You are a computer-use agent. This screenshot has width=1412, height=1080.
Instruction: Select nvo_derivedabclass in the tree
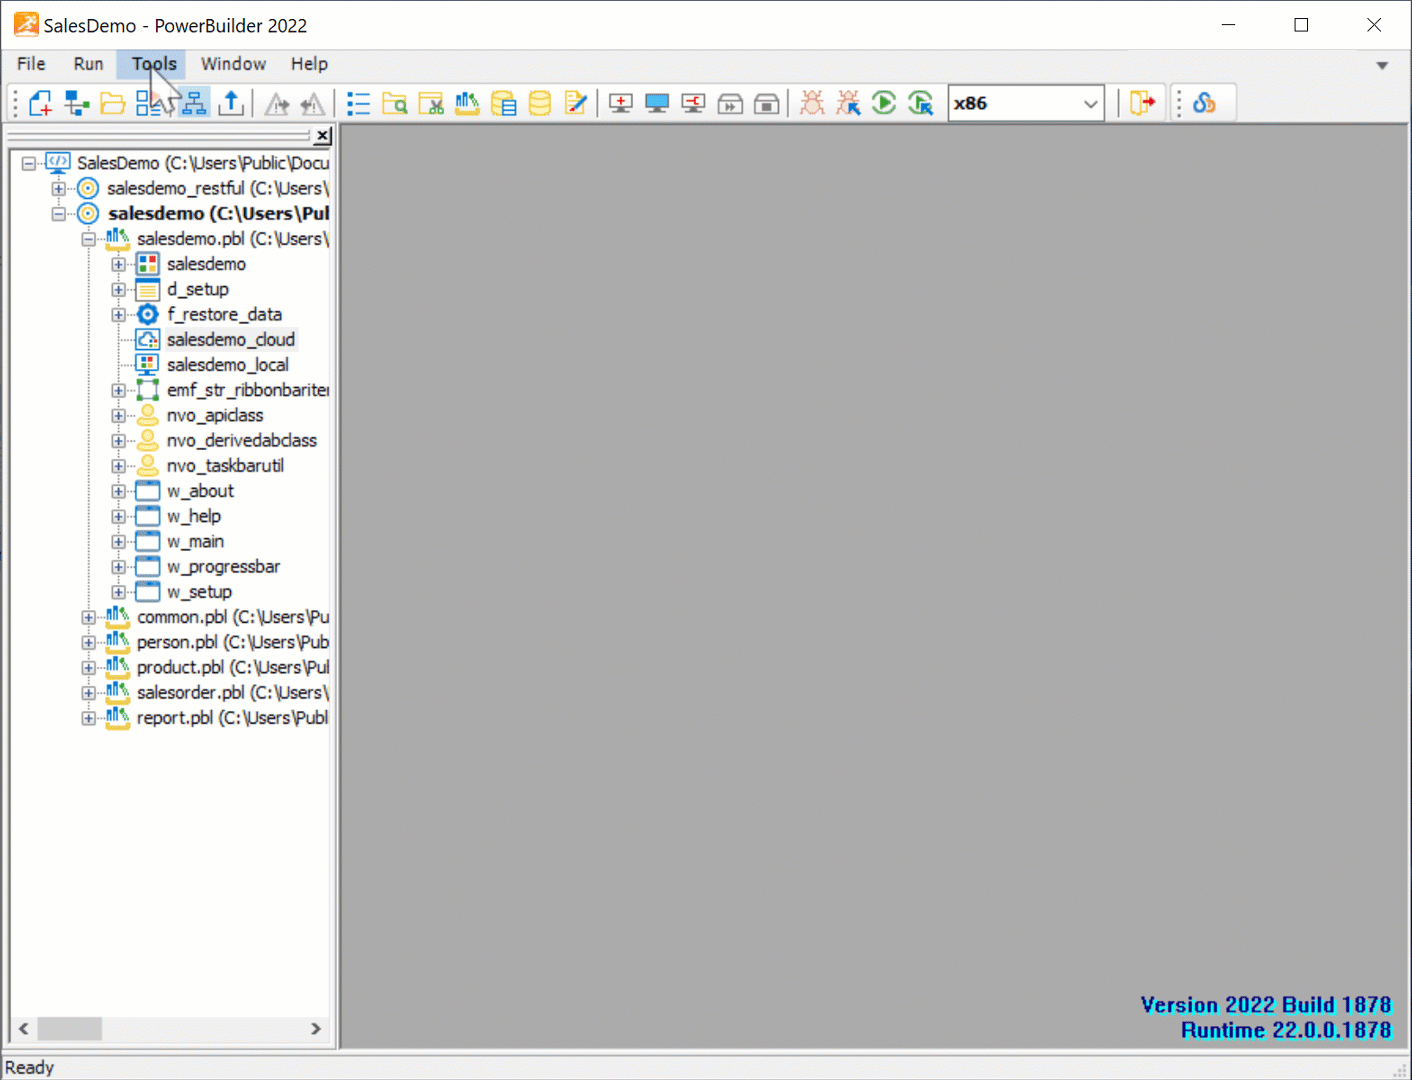click(x=242, y=440)
